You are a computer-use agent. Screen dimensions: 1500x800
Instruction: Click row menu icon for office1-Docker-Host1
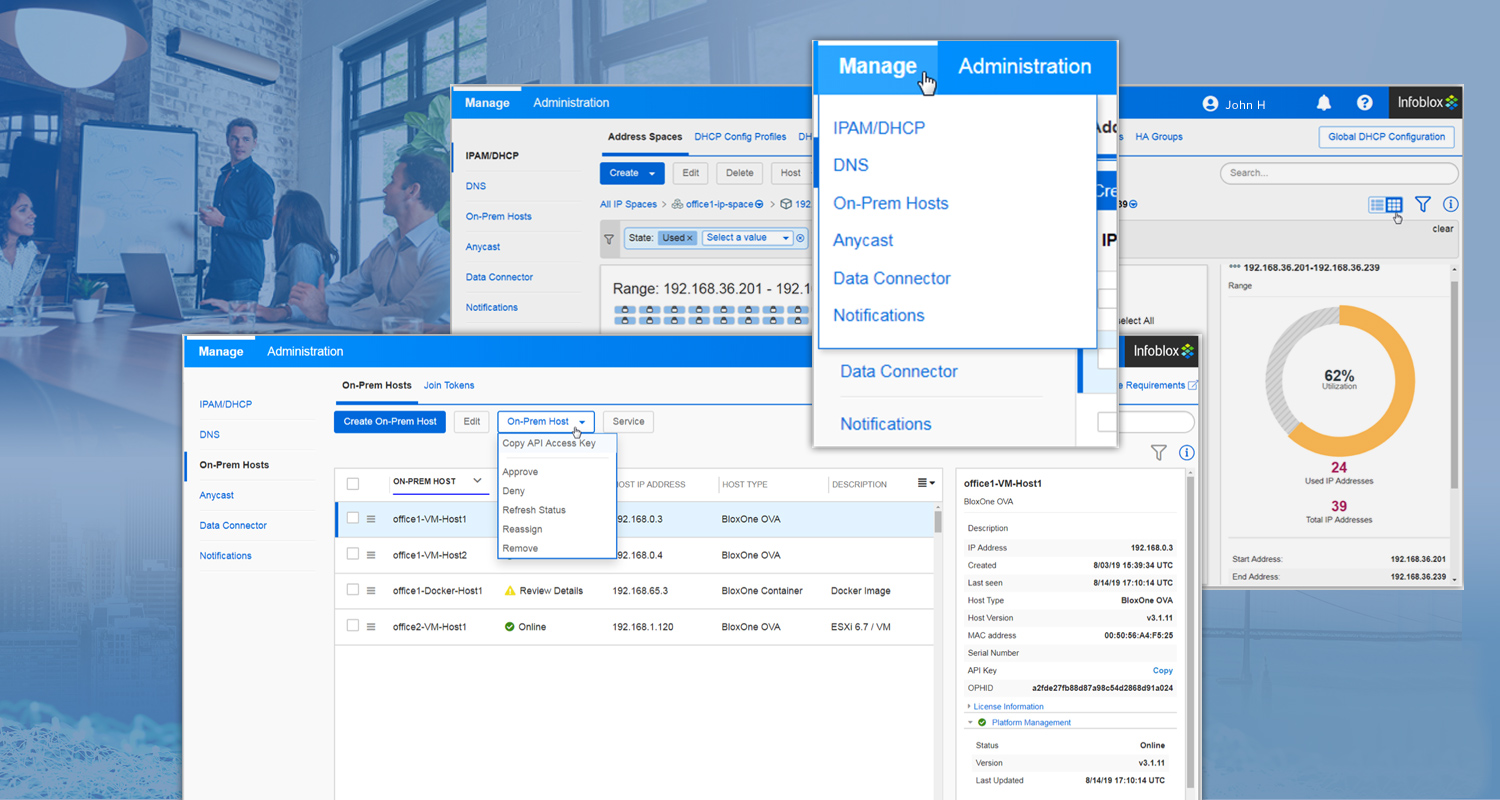pos(371,591)
